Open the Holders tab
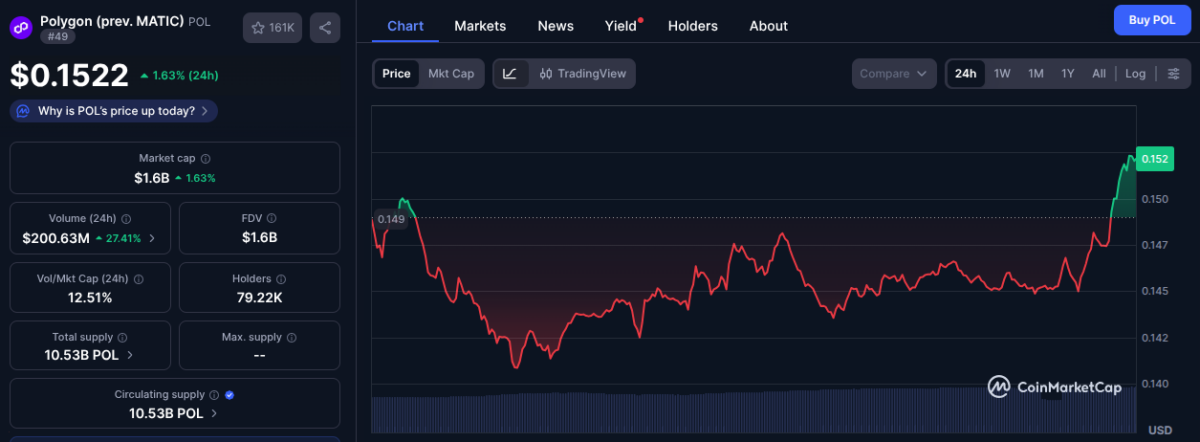This screenshot has width=1200, height=442. pyautogui.click(x=693, y=26)
